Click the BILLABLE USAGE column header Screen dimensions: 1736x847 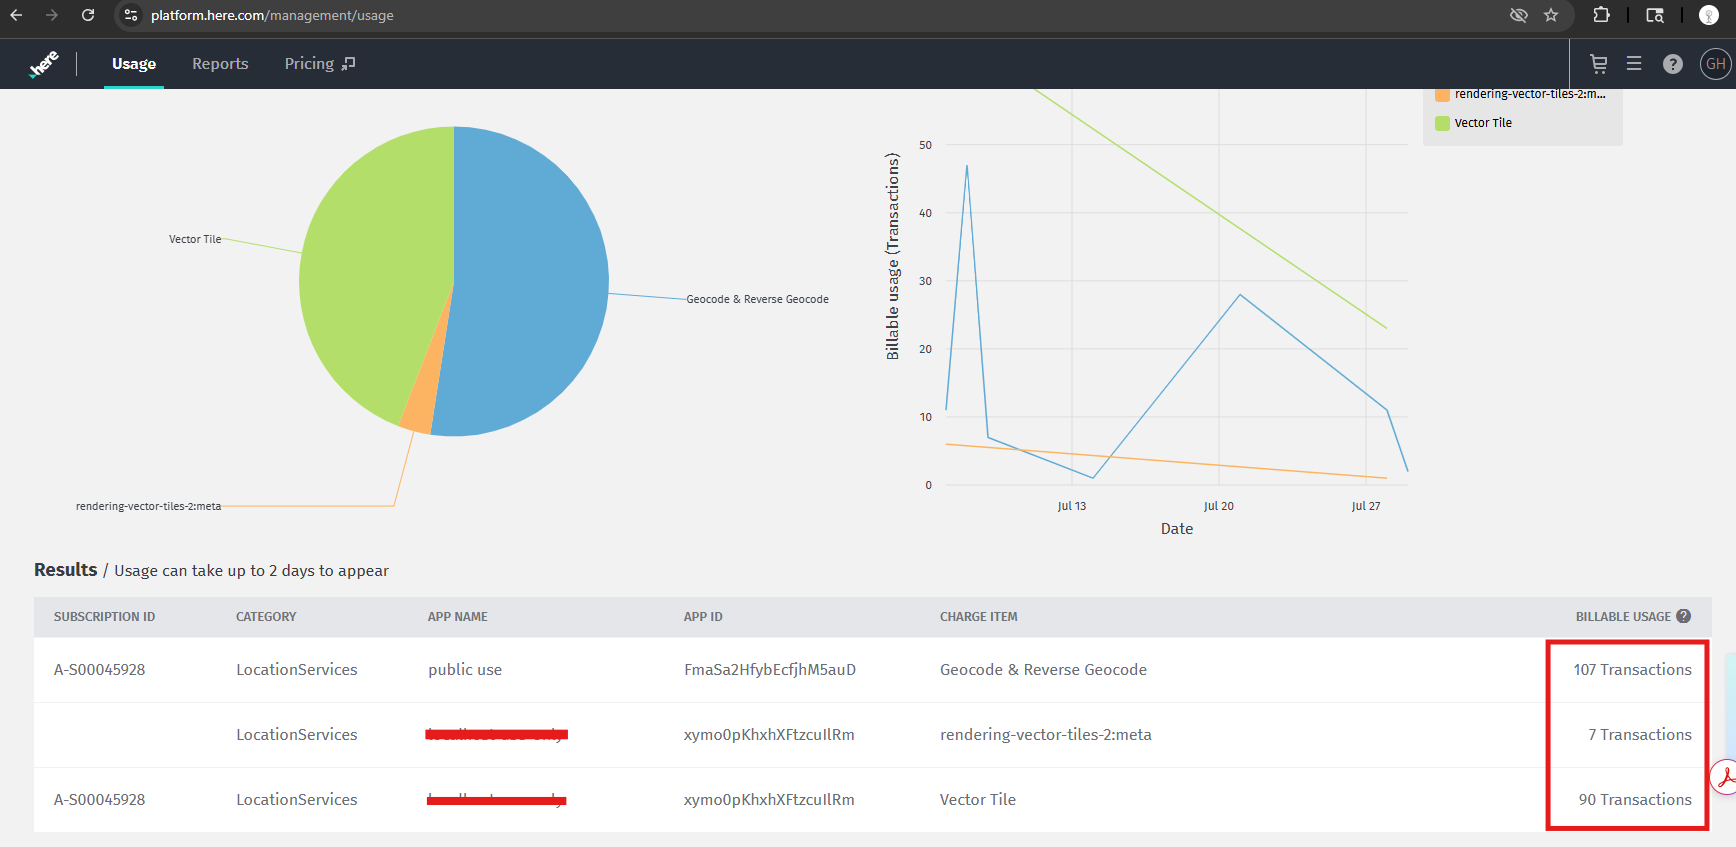coord(1623,617)
